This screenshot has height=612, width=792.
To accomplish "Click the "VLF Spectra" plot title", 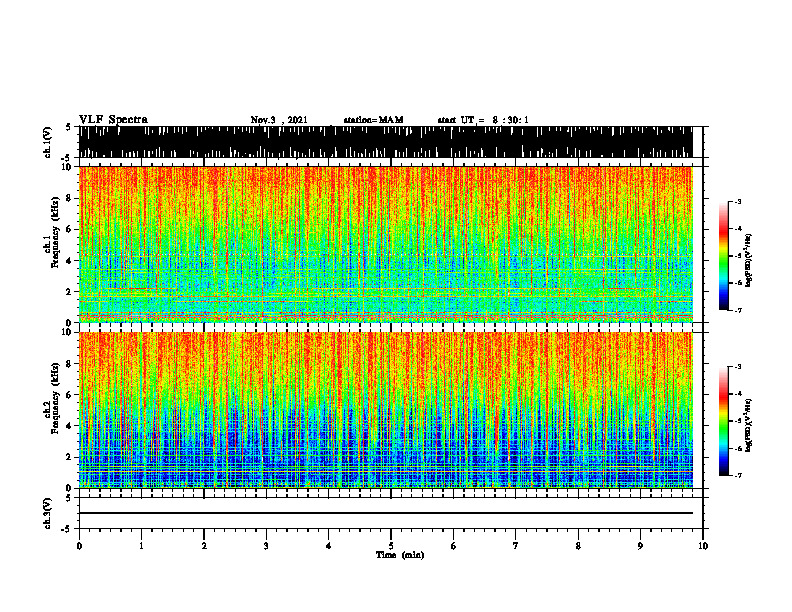I will [113, 119].
